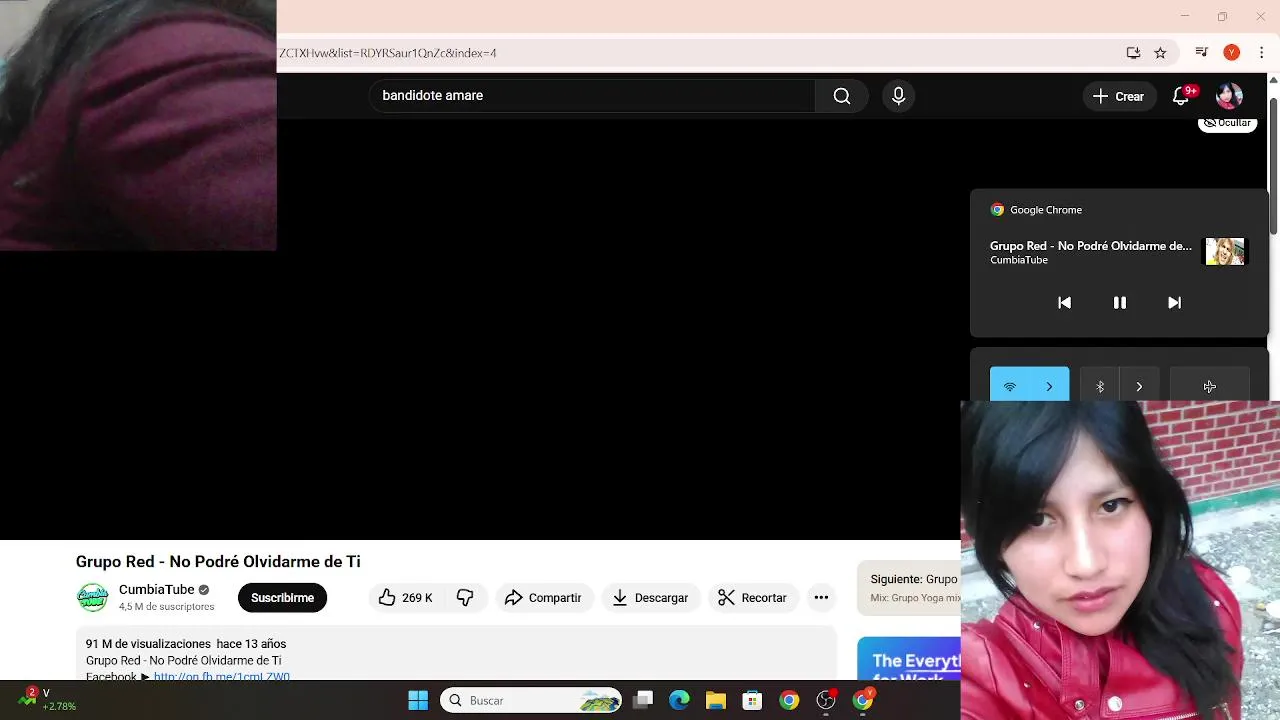Toggle Wi-Fi in quick settings
The image size is (1280, 720).
[x=1010, y=386]
